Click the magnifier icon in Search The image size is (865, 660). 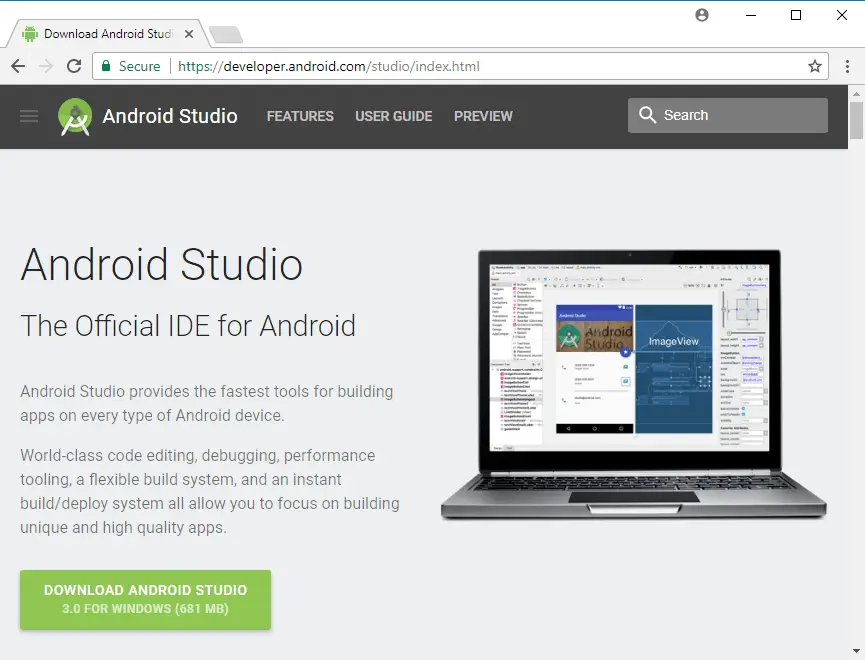pos(647,115)
